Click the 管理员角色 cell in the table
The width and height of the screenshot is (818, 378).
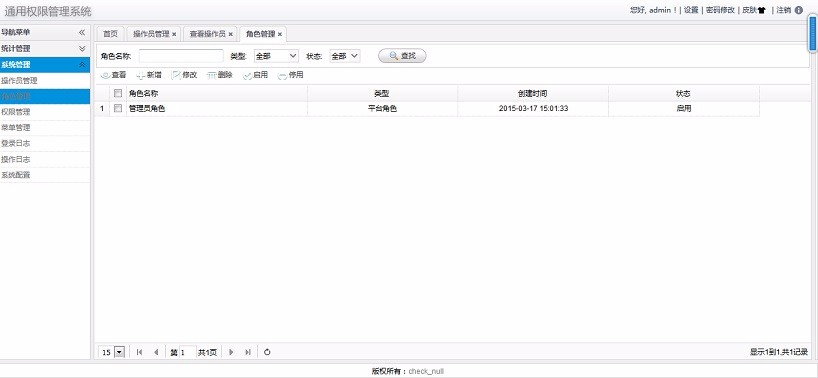click(x=216, y=108)
